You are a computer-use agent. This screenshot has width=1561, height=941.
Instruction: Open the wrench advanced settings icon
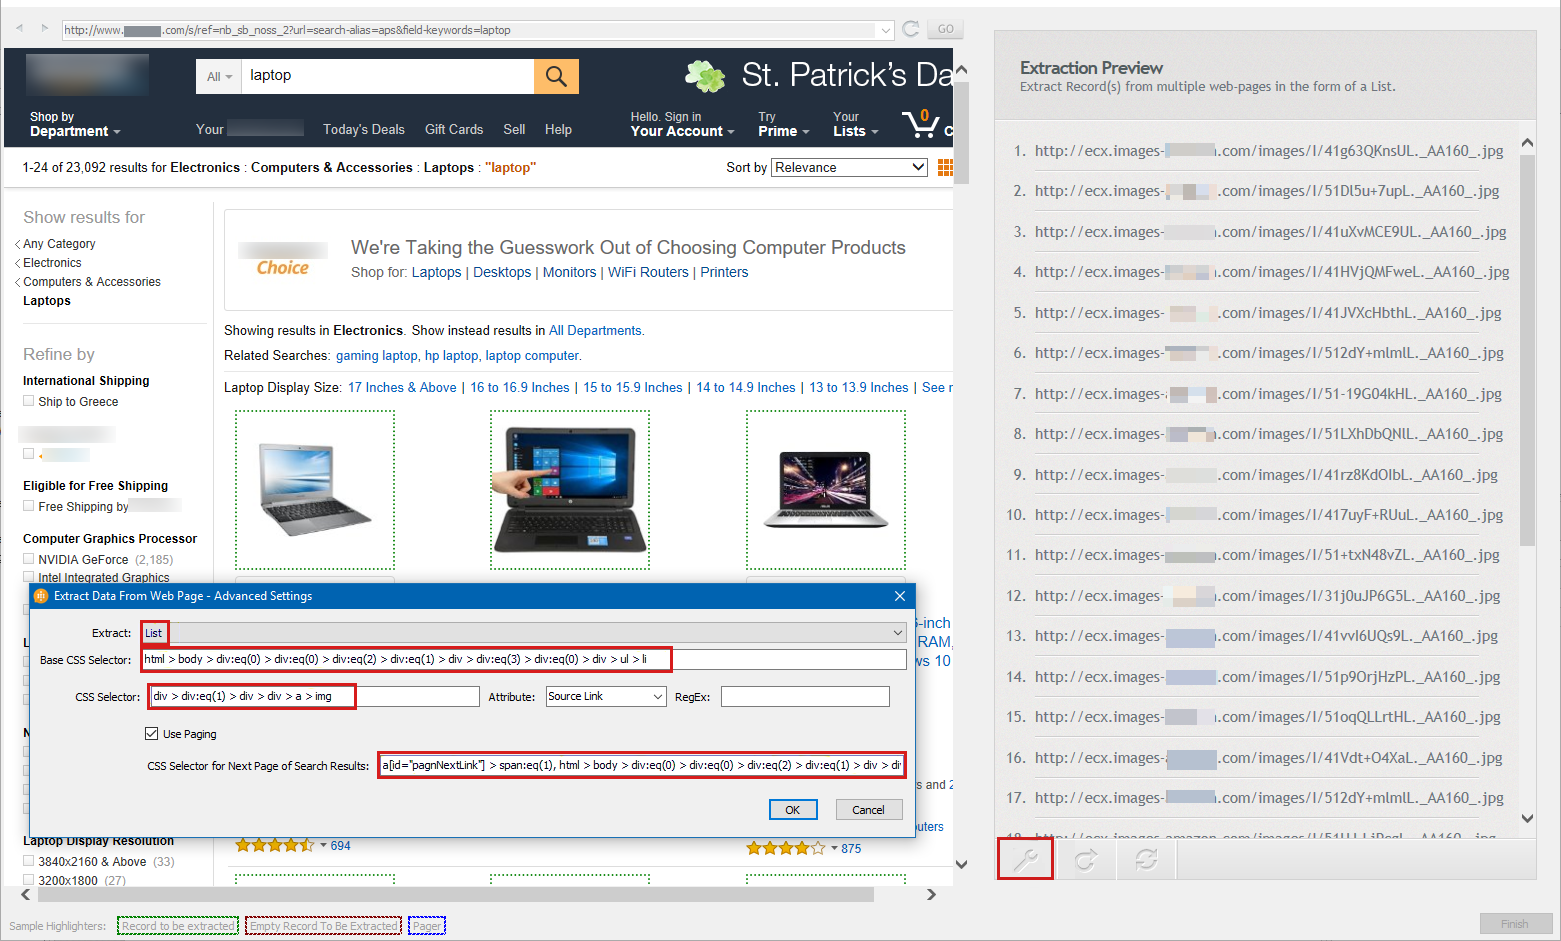[1025, 859]
